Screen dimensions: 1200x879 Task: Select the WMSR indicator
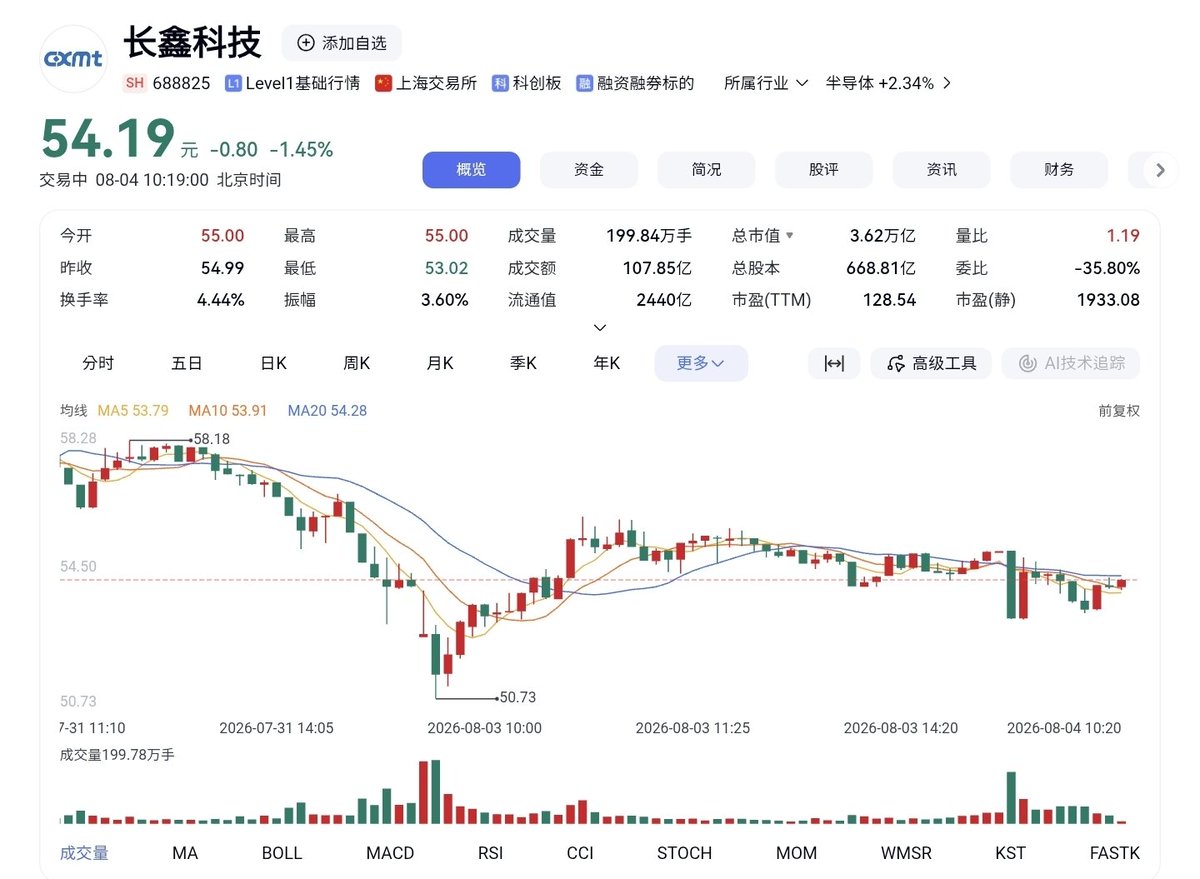pyautogui.click(x=906, y=853)
